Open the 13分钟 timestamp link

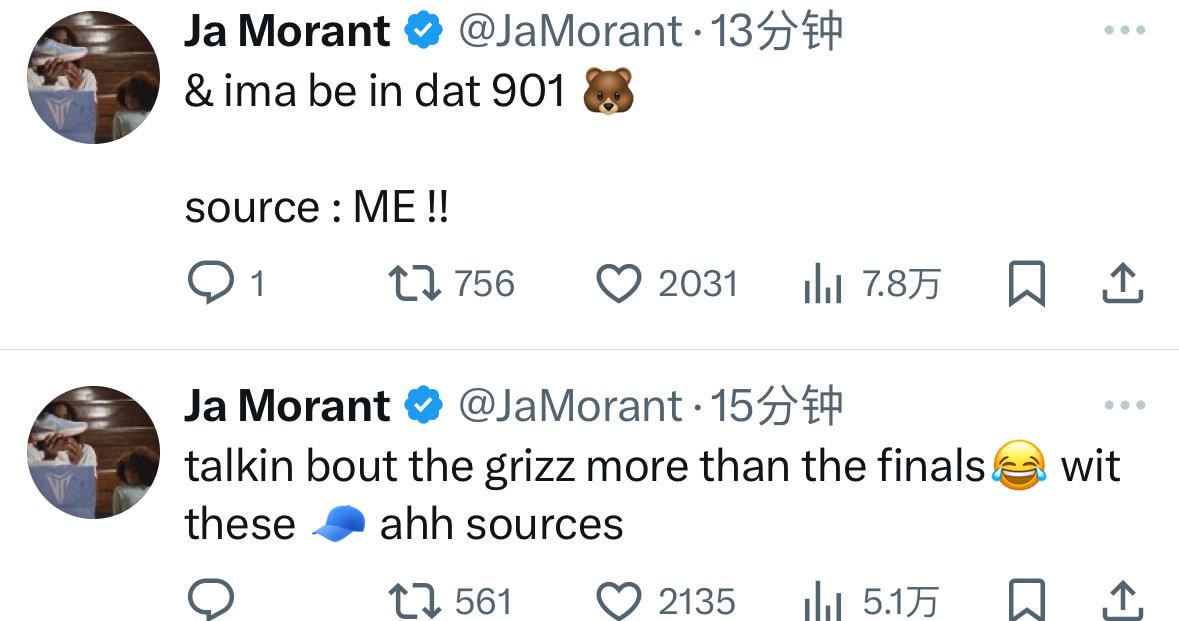[x=776, y=32]
